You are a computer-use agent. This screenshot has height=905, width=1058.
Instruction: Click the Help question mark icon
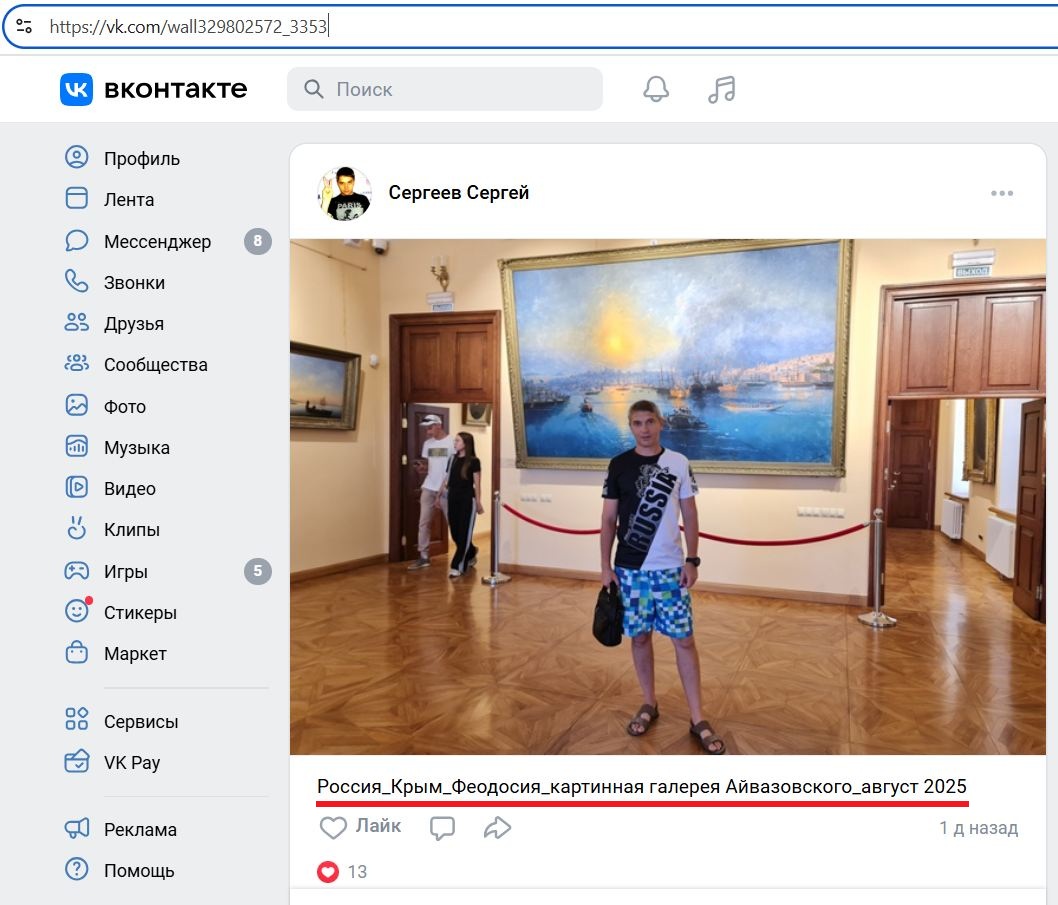[76, 870]
